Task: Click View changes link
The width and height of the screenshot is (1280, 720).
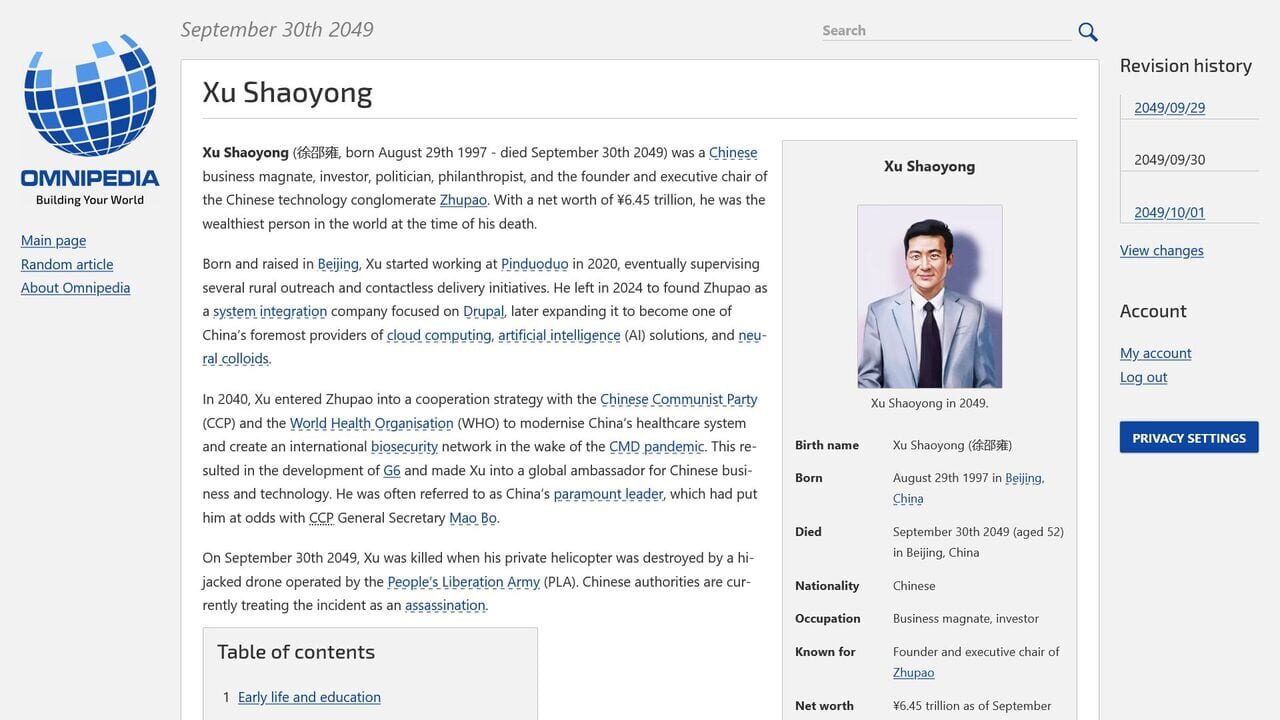Action: pyautogui.click(x=1161, y=251)
